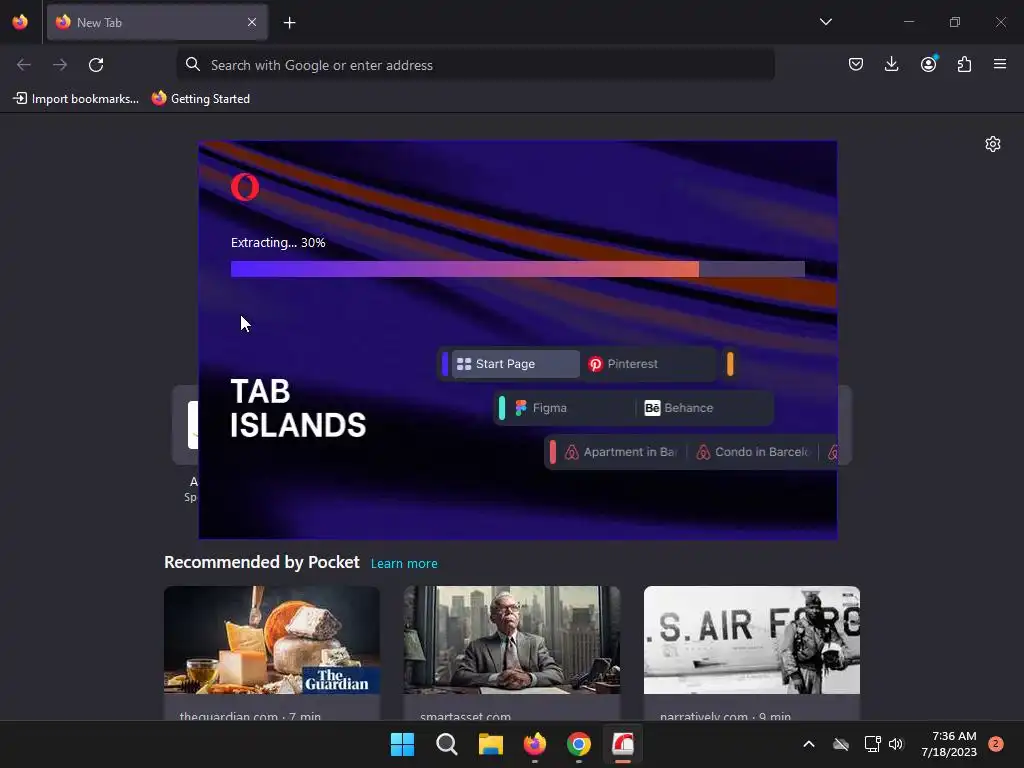This screenshot has width=1024, height=768.
Task: Open the Downloads panel
Action: click(x=891, y=64)
